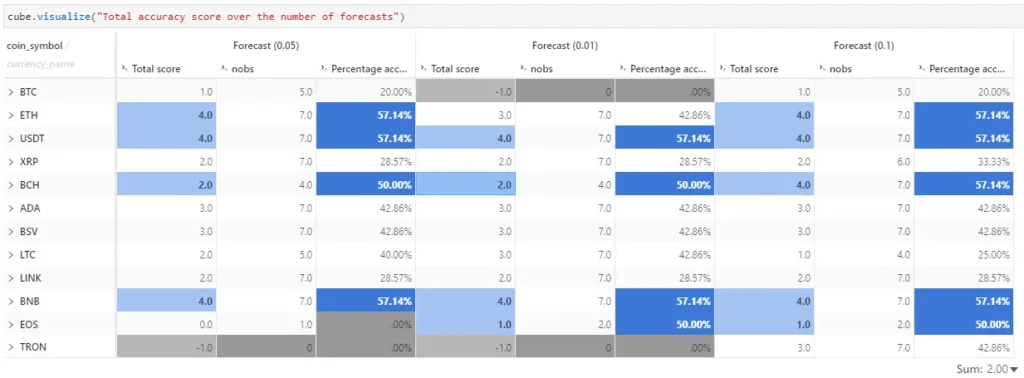Click measure icon beside Forecast (0.1) nobs

[822, 68]
